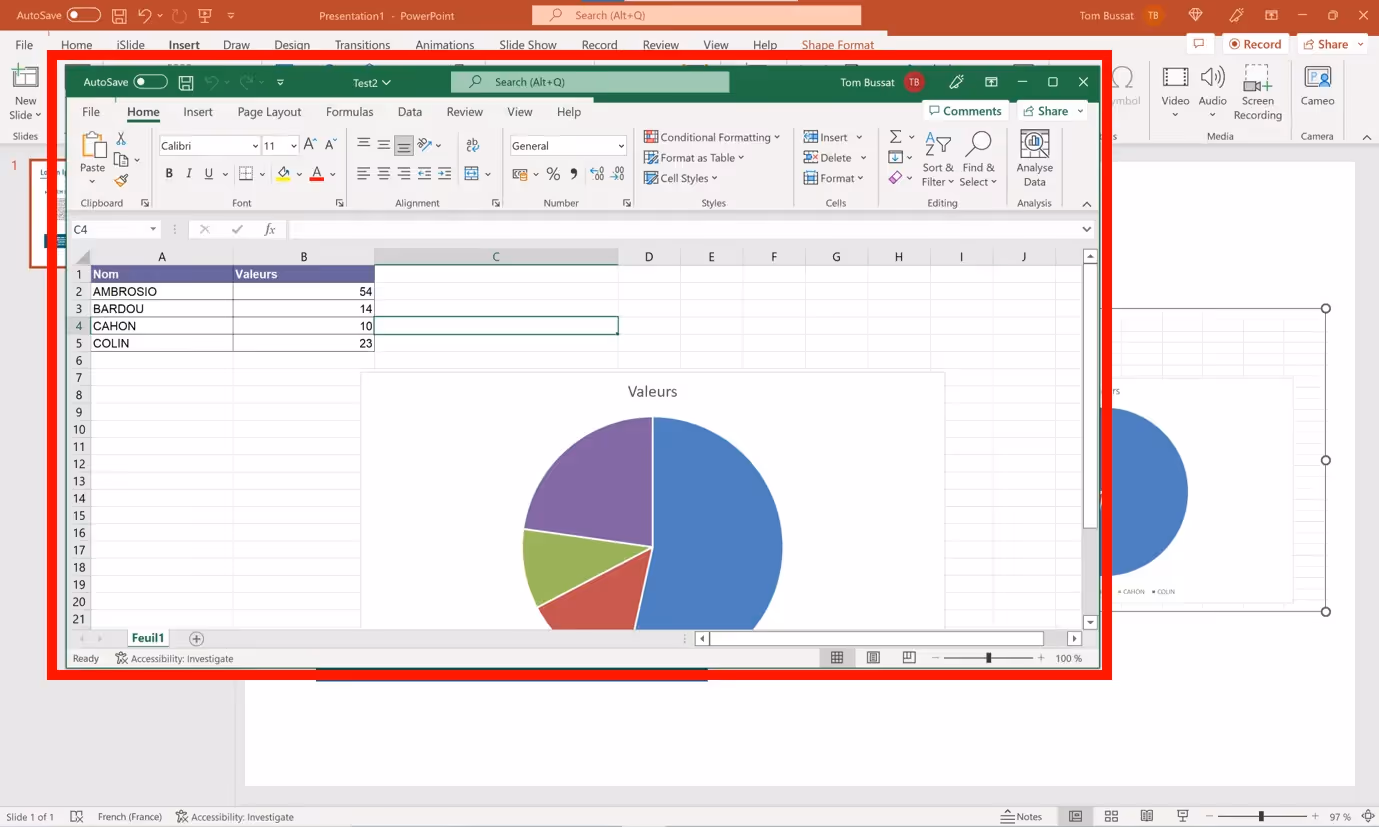Toggle Italic formatting in Excel

[x=189, y=174]
